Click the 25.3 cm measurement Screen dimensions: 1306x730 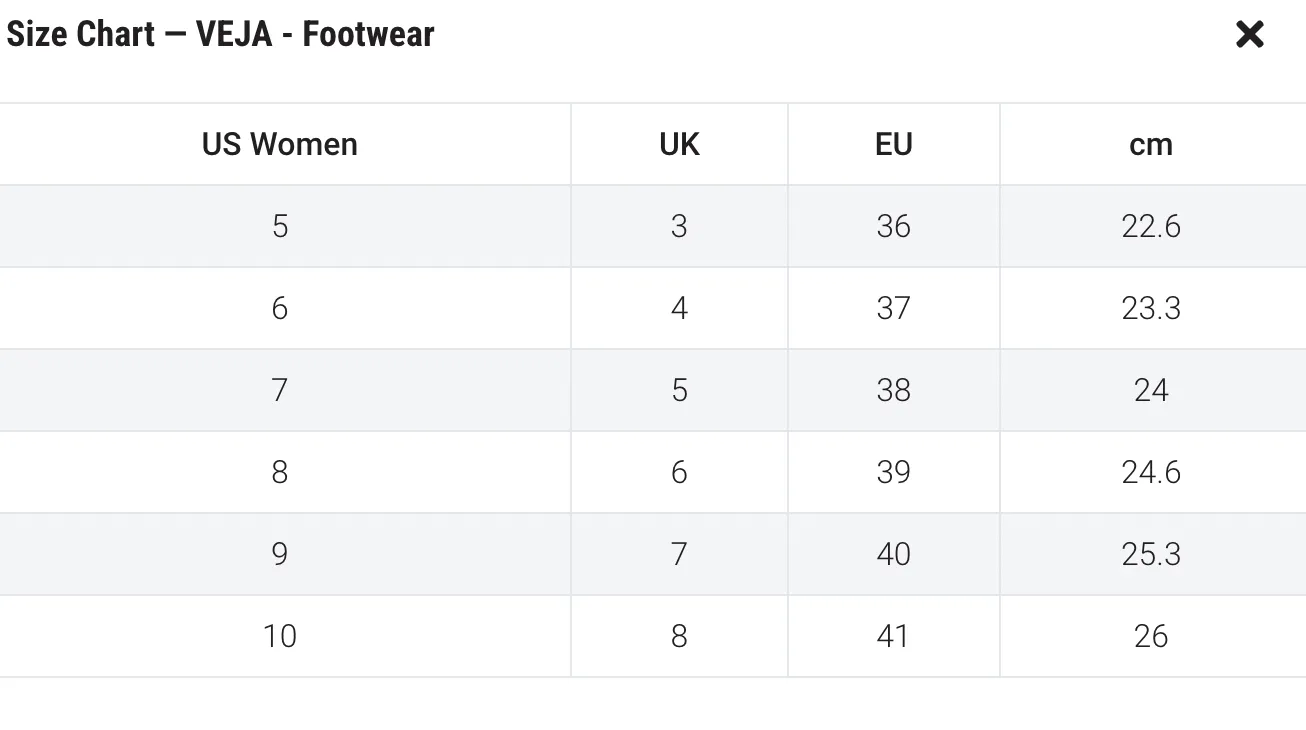coord(1152,554)
